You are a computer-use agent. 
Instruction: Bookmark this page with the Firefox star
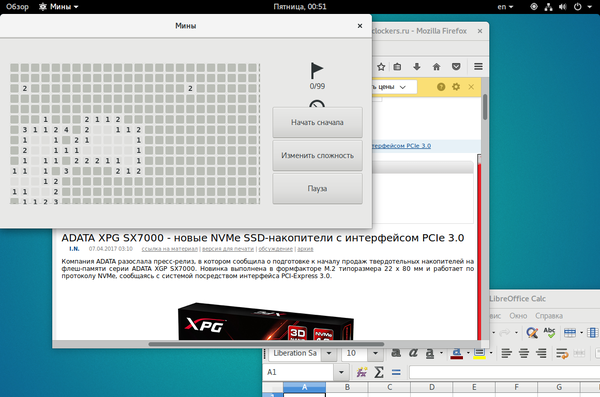(x=381, y=67)
